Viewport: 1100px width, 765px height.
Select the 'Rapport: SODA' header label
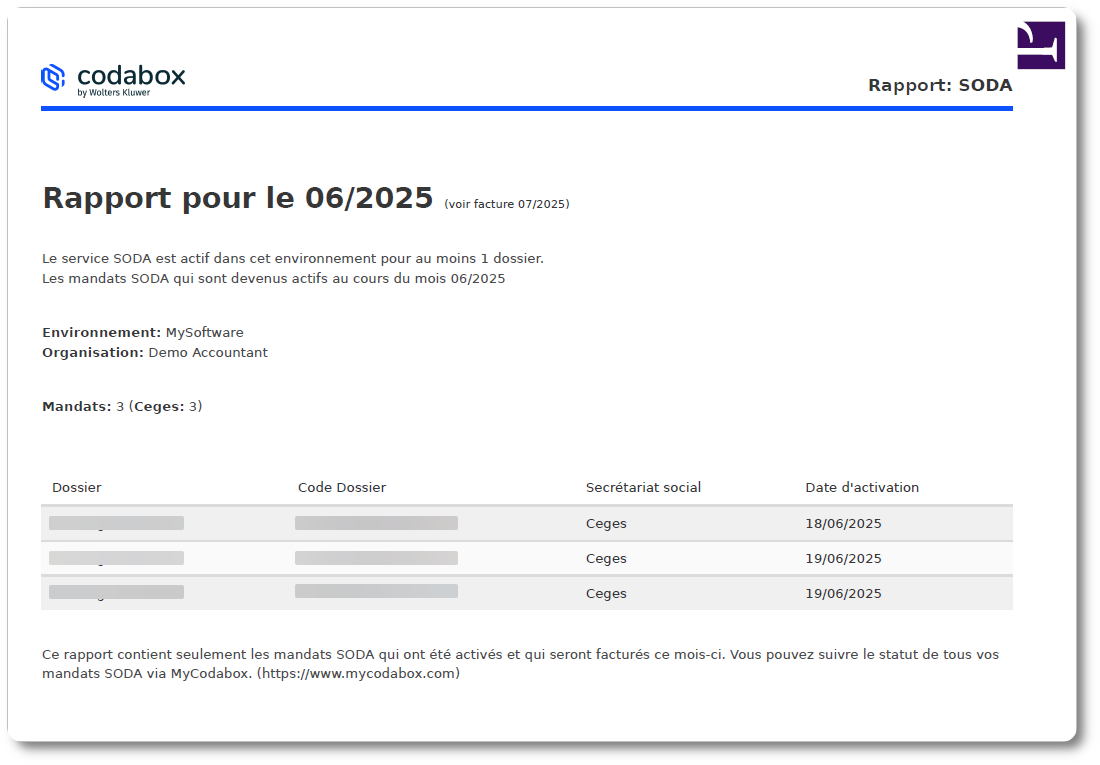pyautogui.click(x=940, y=85)
